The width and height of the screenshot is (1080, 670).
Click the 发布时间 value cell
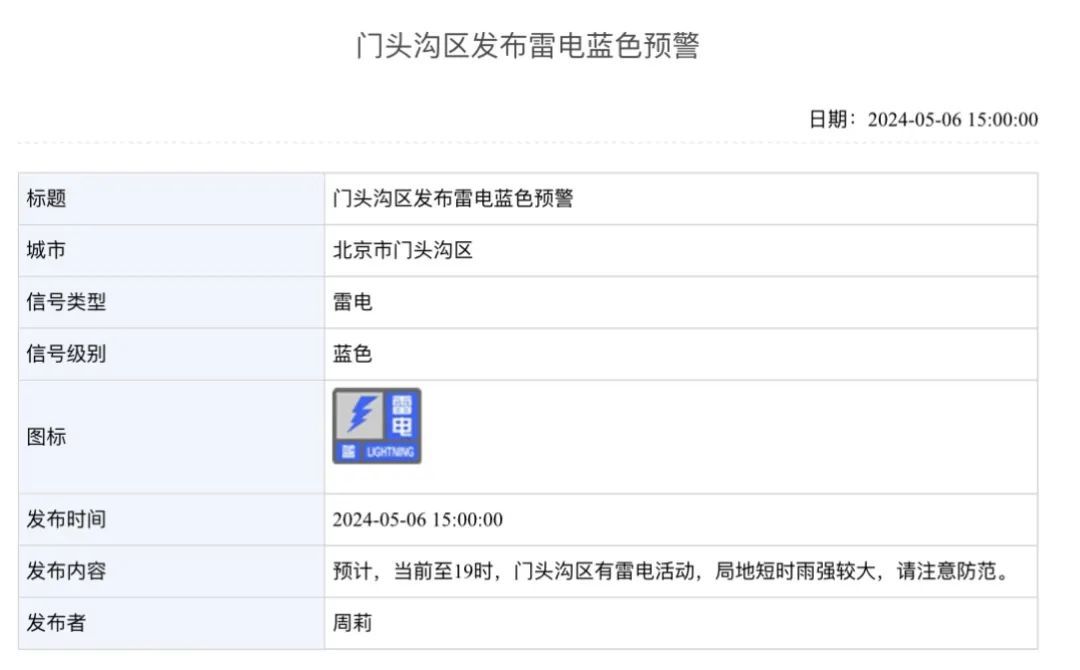(420, 519)
